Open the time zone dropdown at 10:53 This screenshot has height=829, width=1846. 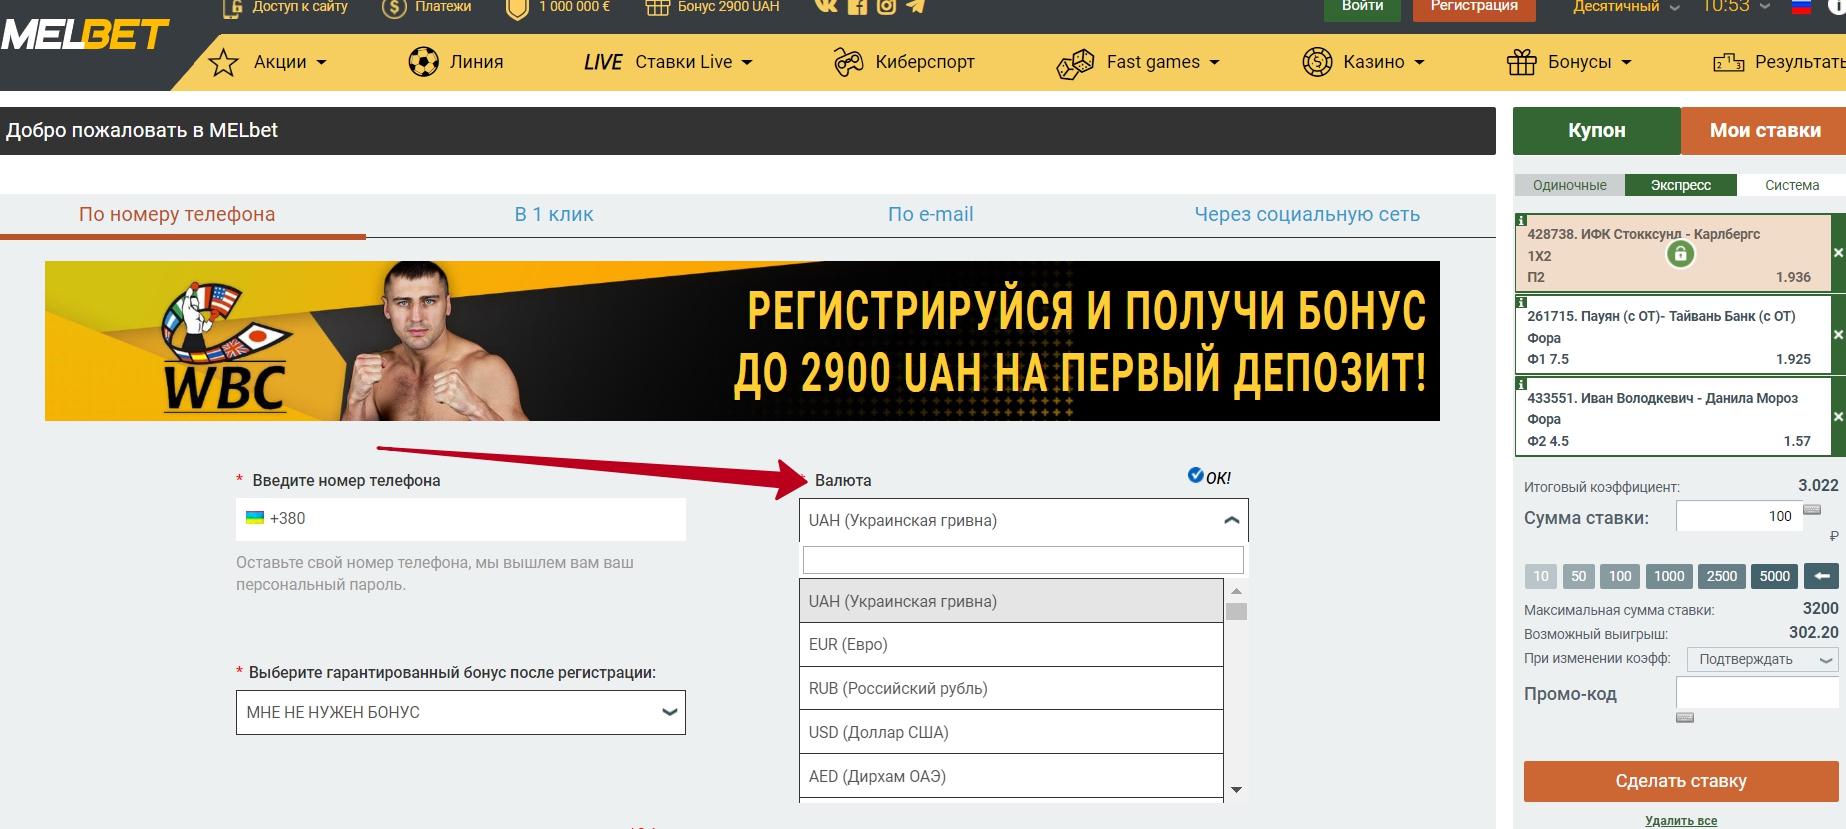coord(1736,6)
